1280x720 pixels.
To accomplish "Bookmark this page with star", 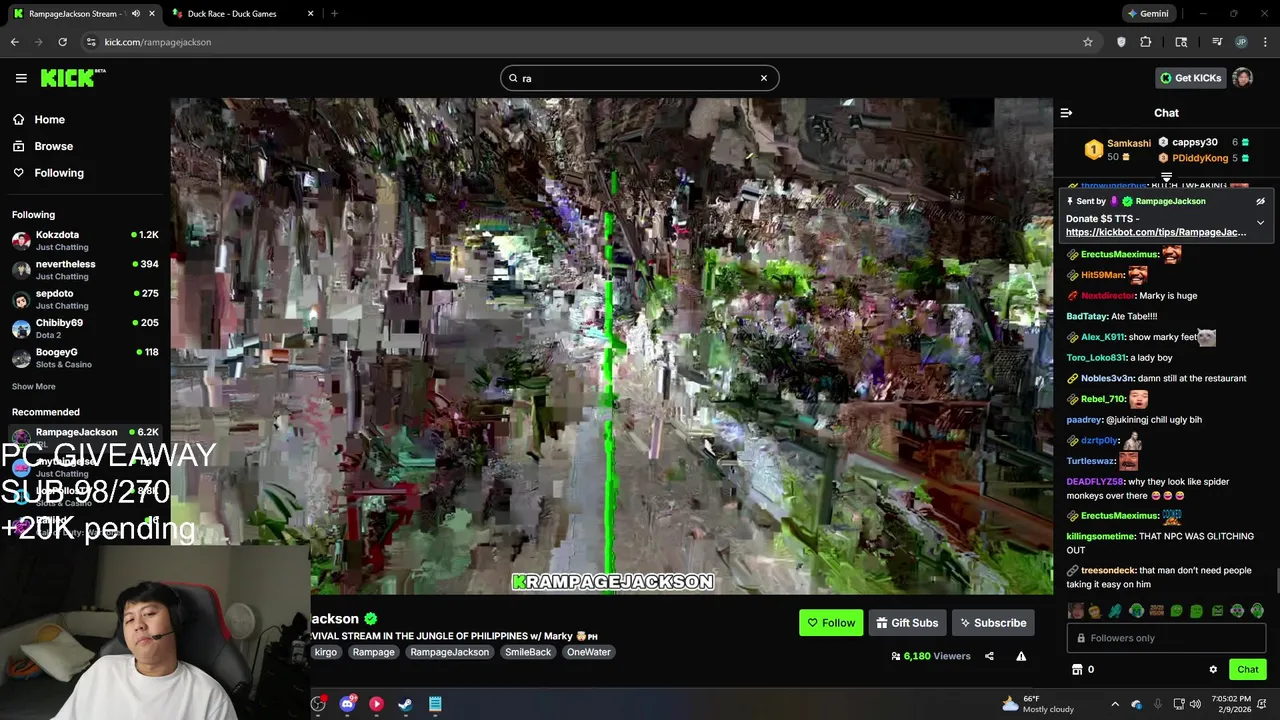I will (x=1088, y=42).
